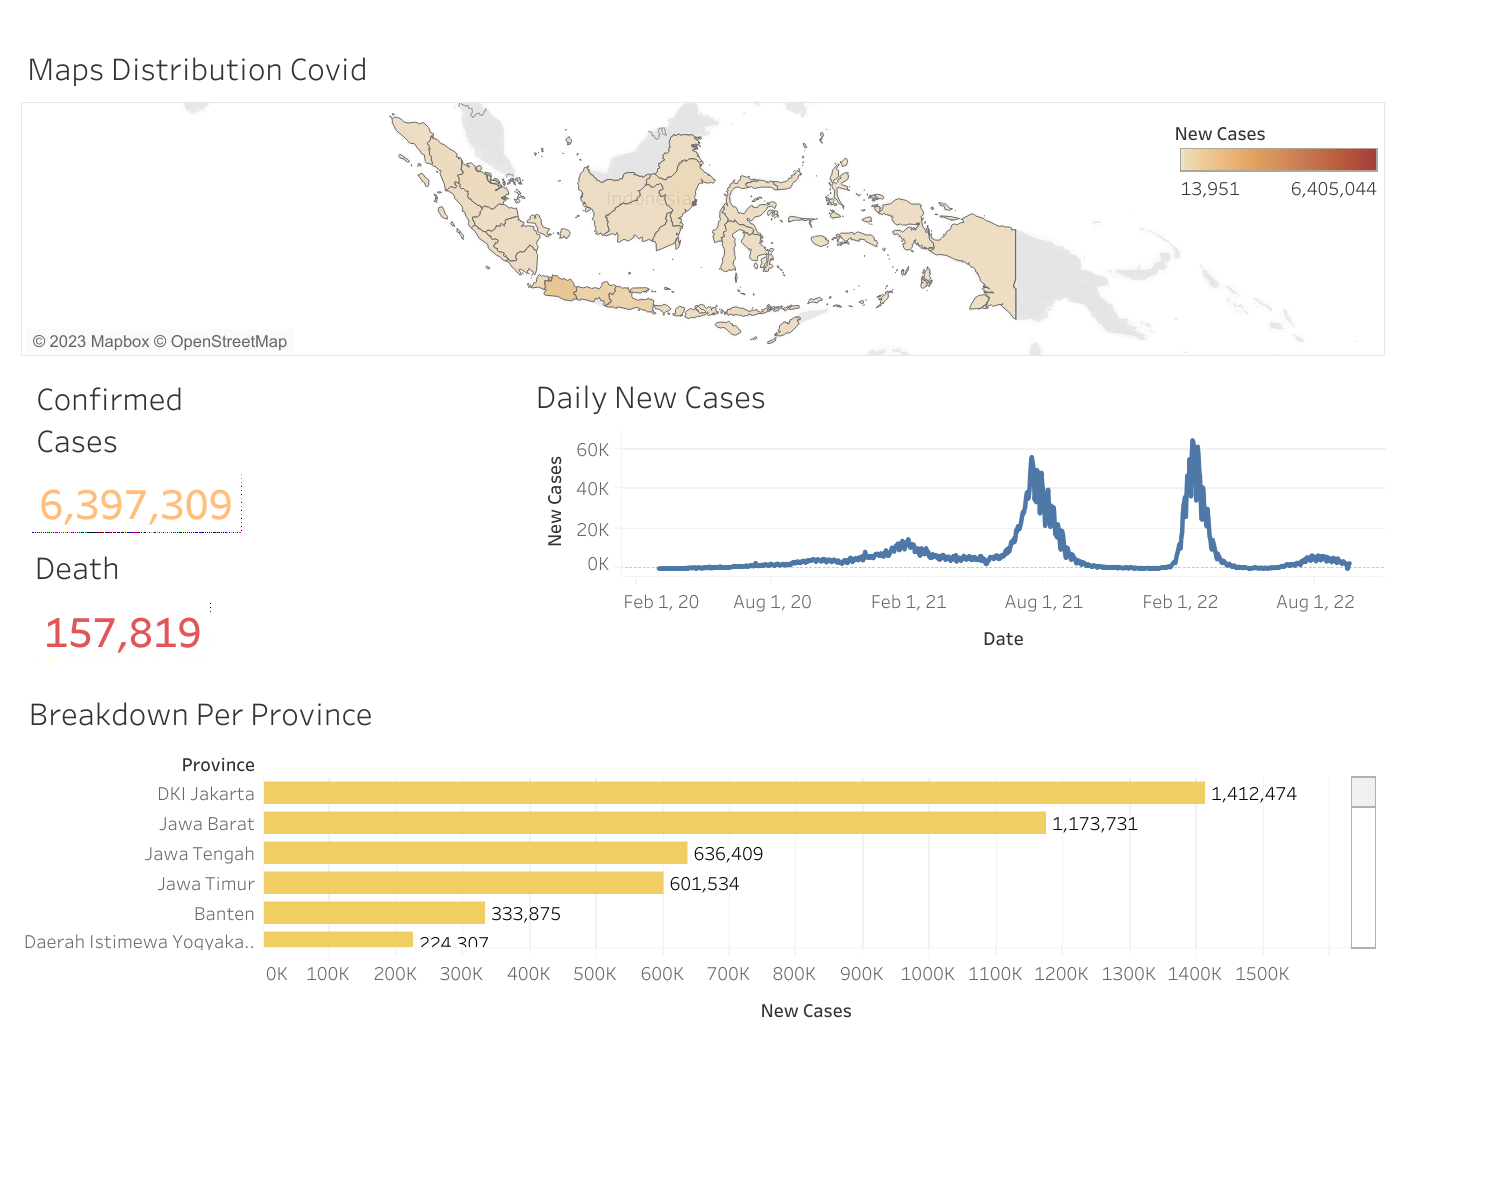Select the Banten province bar

374,913
